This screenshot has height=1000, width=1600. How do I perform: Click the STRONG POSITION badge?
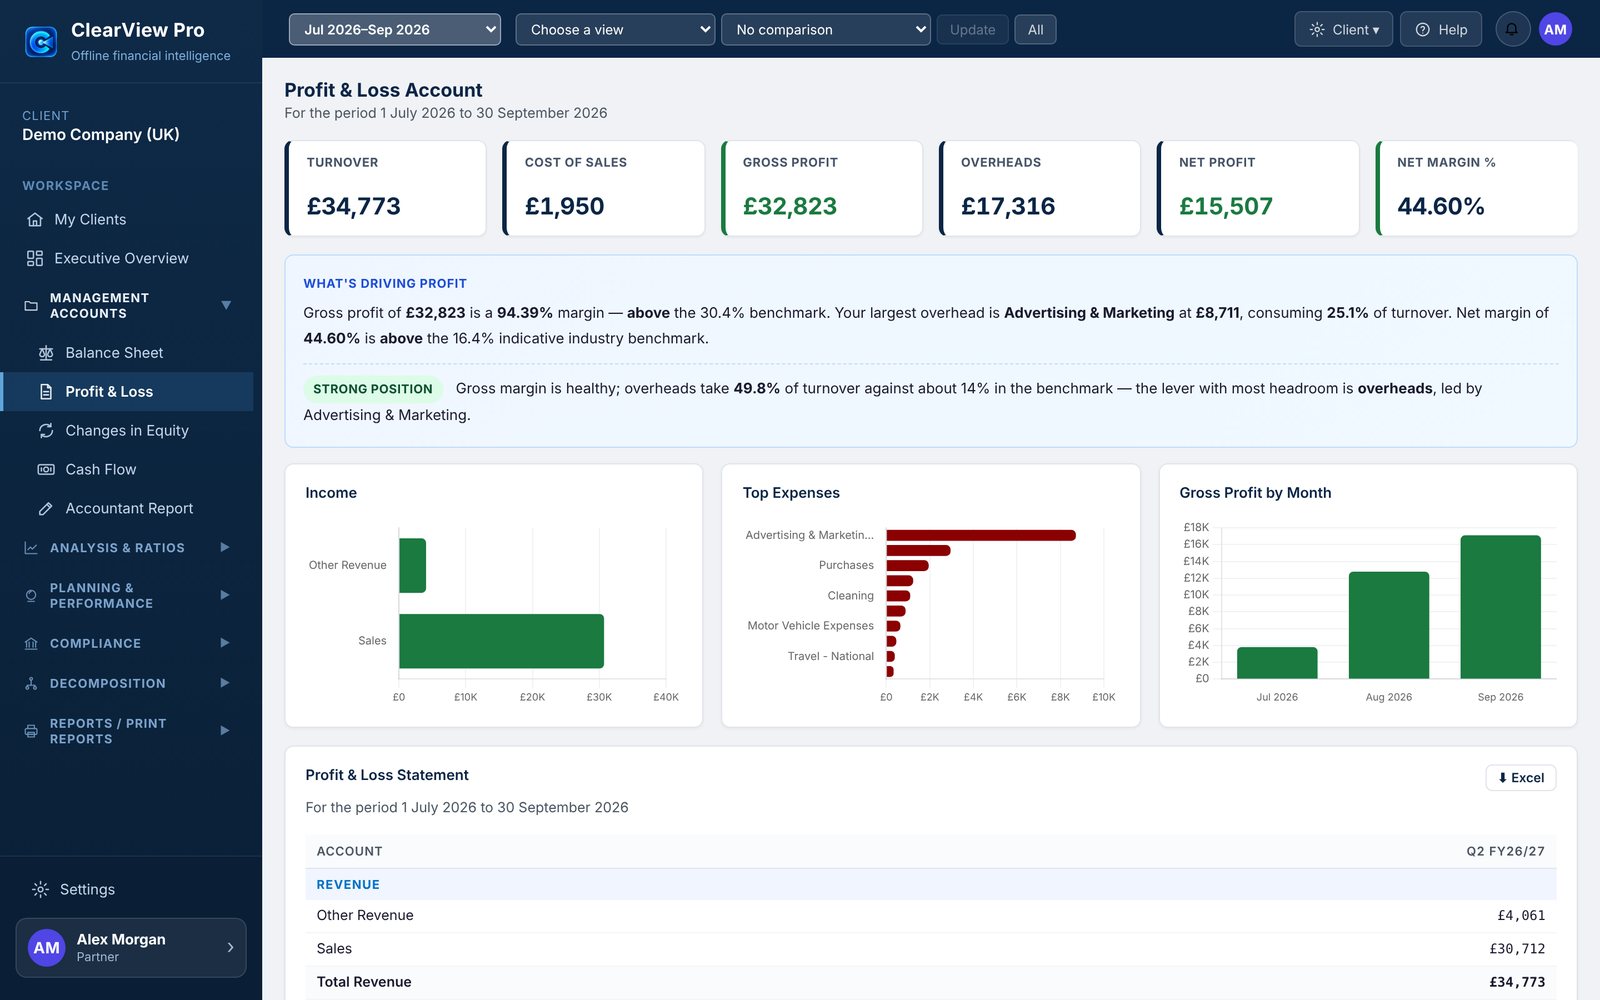373,389
